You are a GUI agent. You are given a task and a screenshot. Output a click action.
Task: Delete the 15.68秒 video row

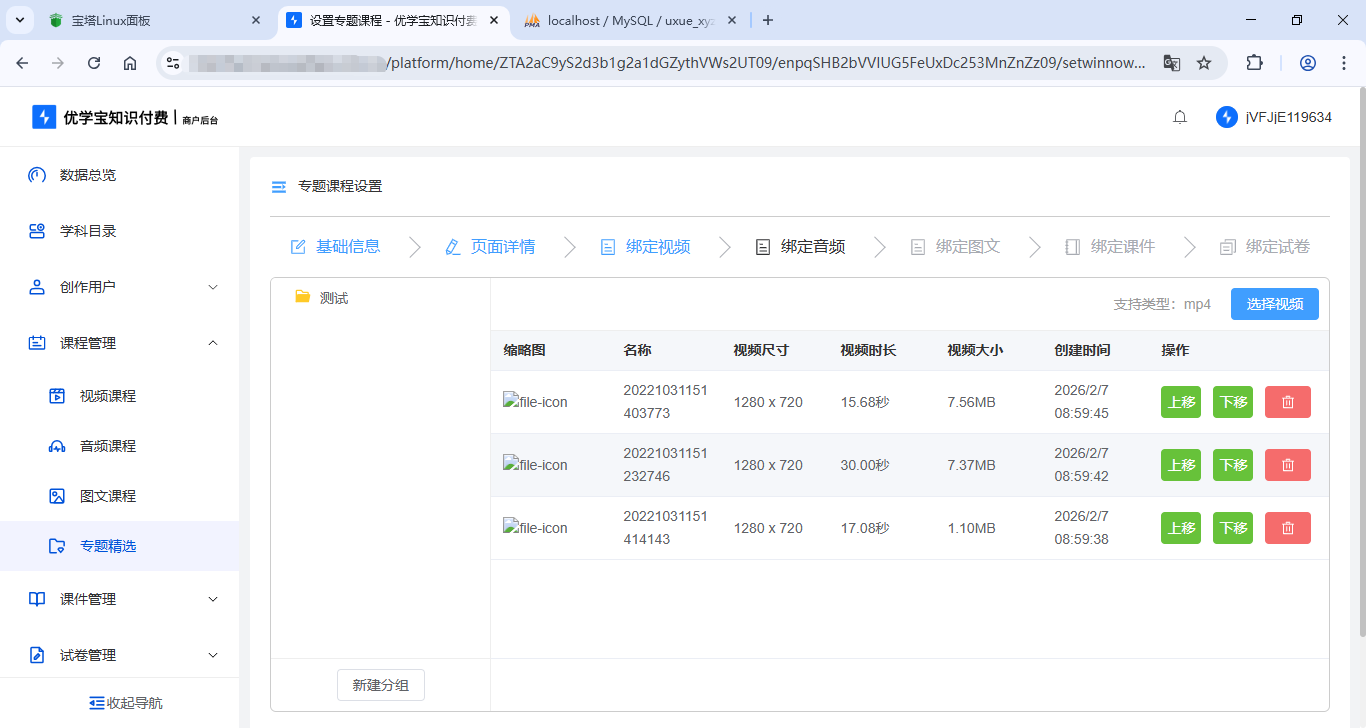1287,402
